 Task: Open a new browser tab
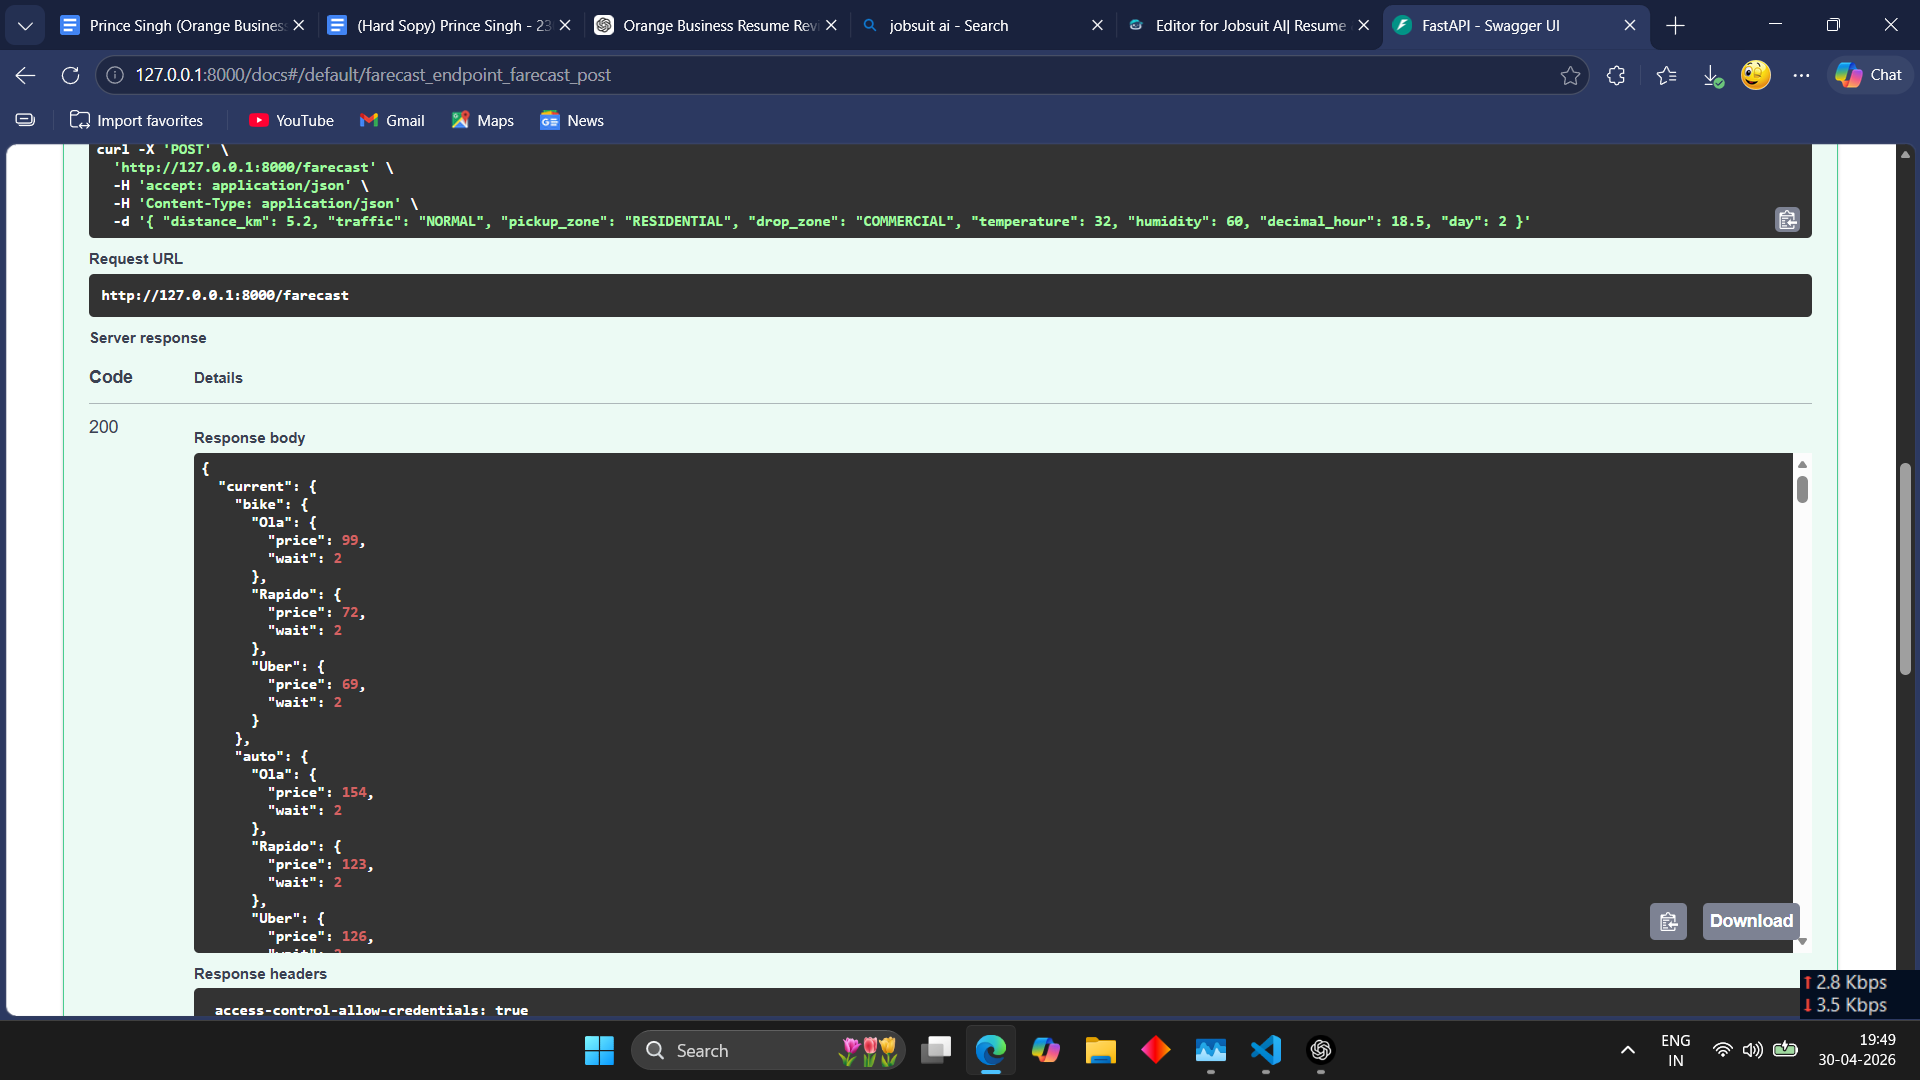coord(1676,26)
